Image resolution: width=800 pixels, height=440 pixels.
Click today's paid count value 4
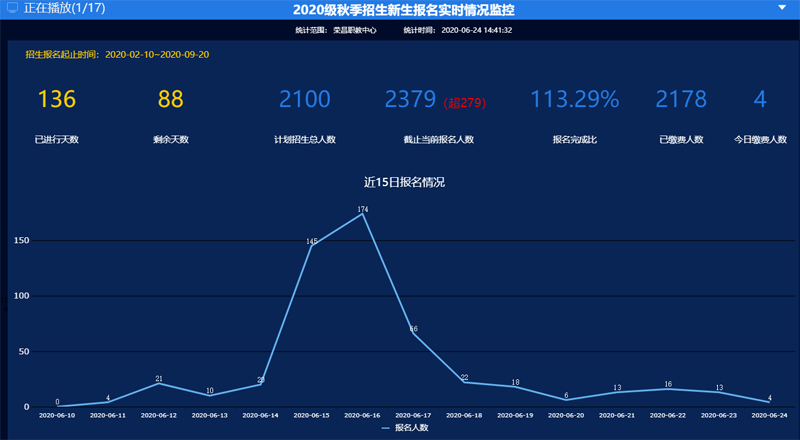click(x=760, y=99)
